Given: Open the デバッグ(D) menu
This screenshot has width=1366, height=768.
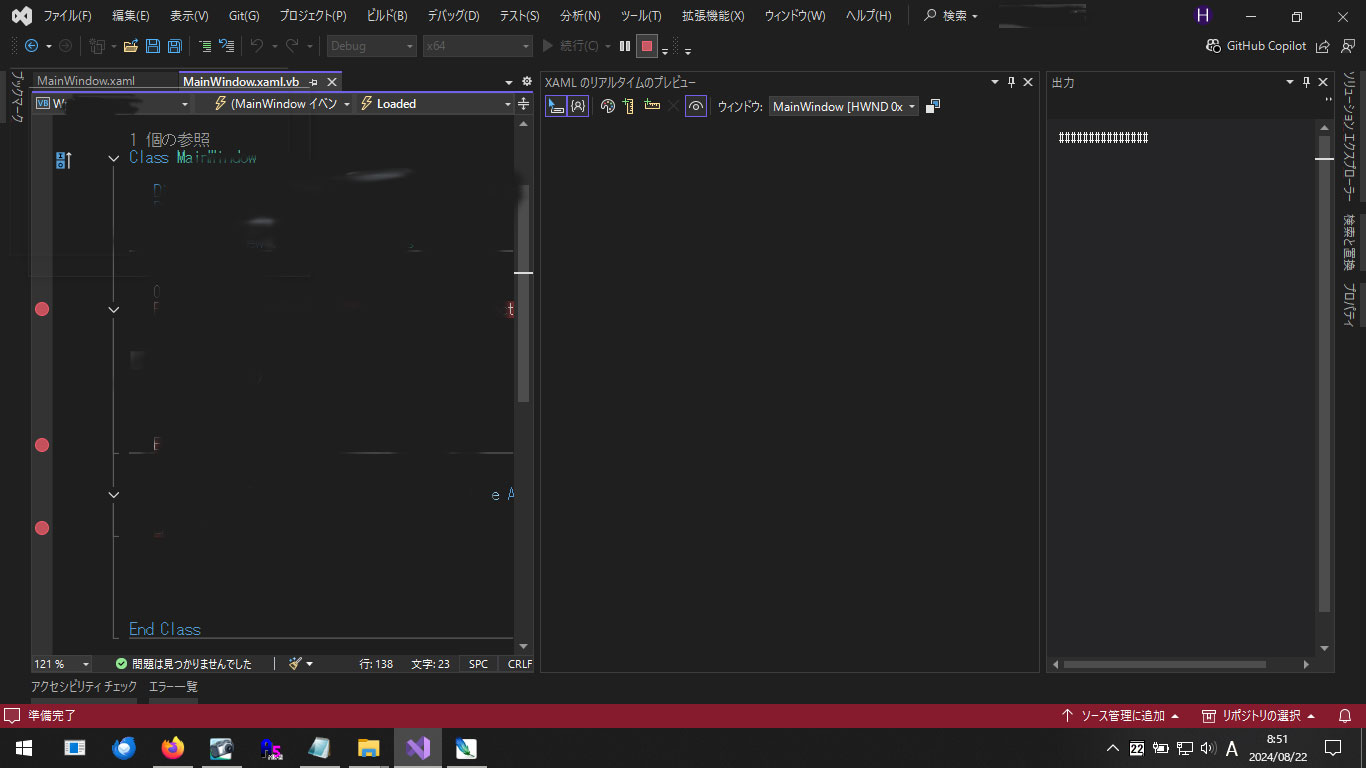Looking at the screenshot, I should coord(453,16).
